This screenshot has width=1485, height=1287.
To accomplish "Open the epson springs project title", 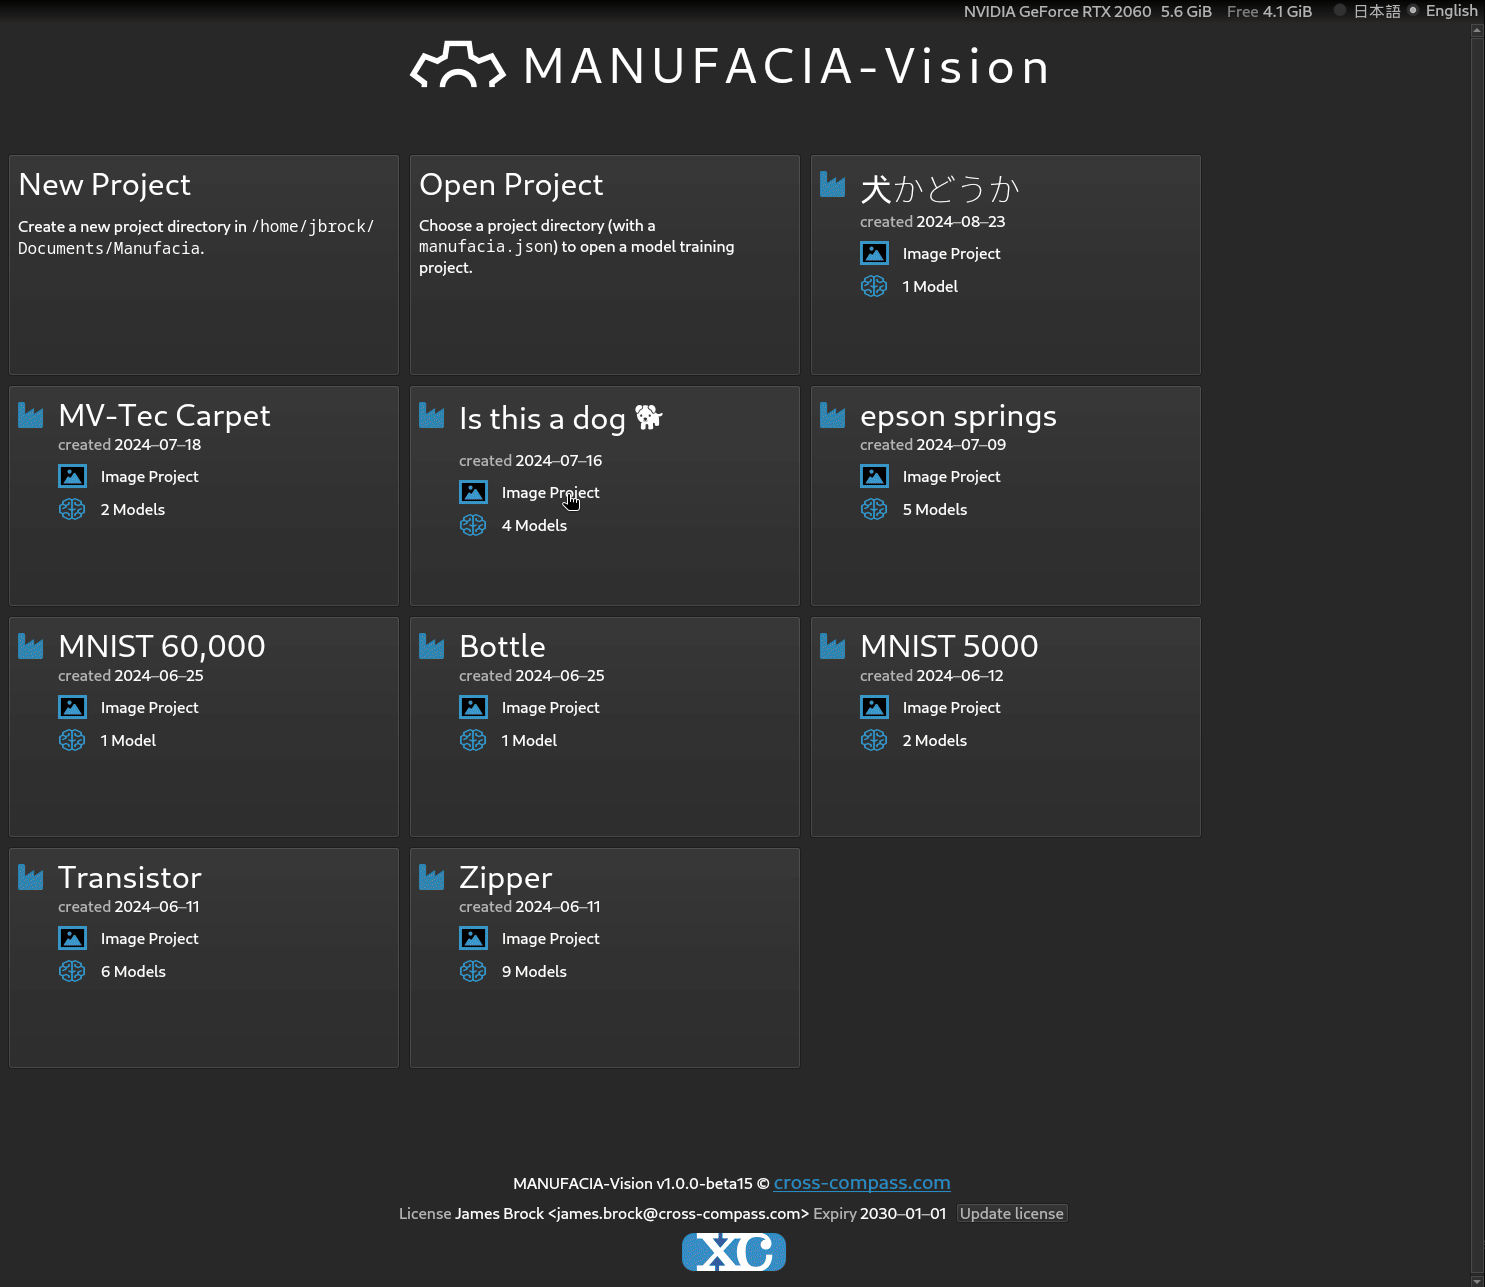I will tap(958, 416).
